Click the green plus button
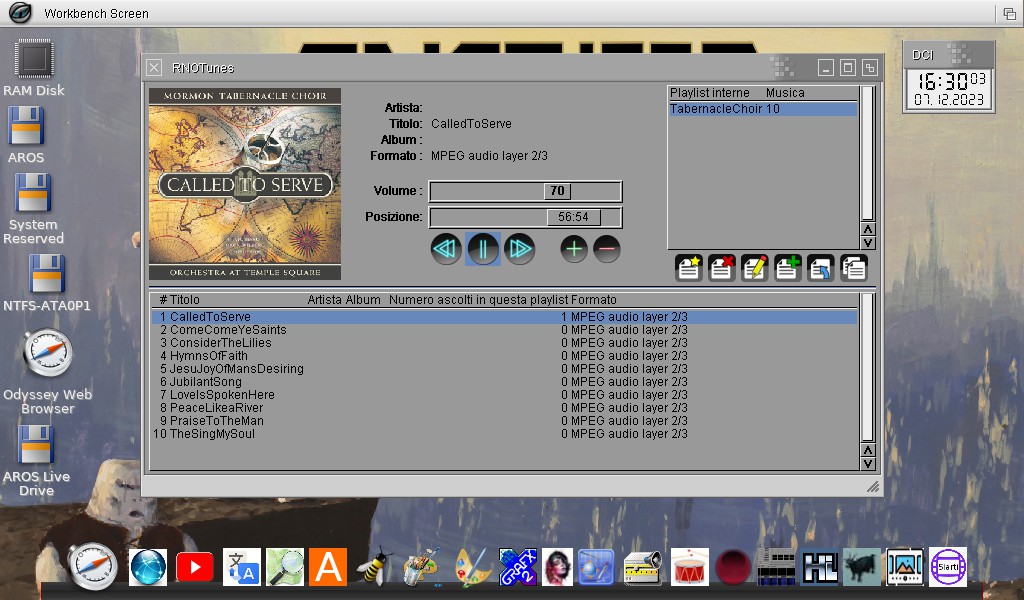 574,249
